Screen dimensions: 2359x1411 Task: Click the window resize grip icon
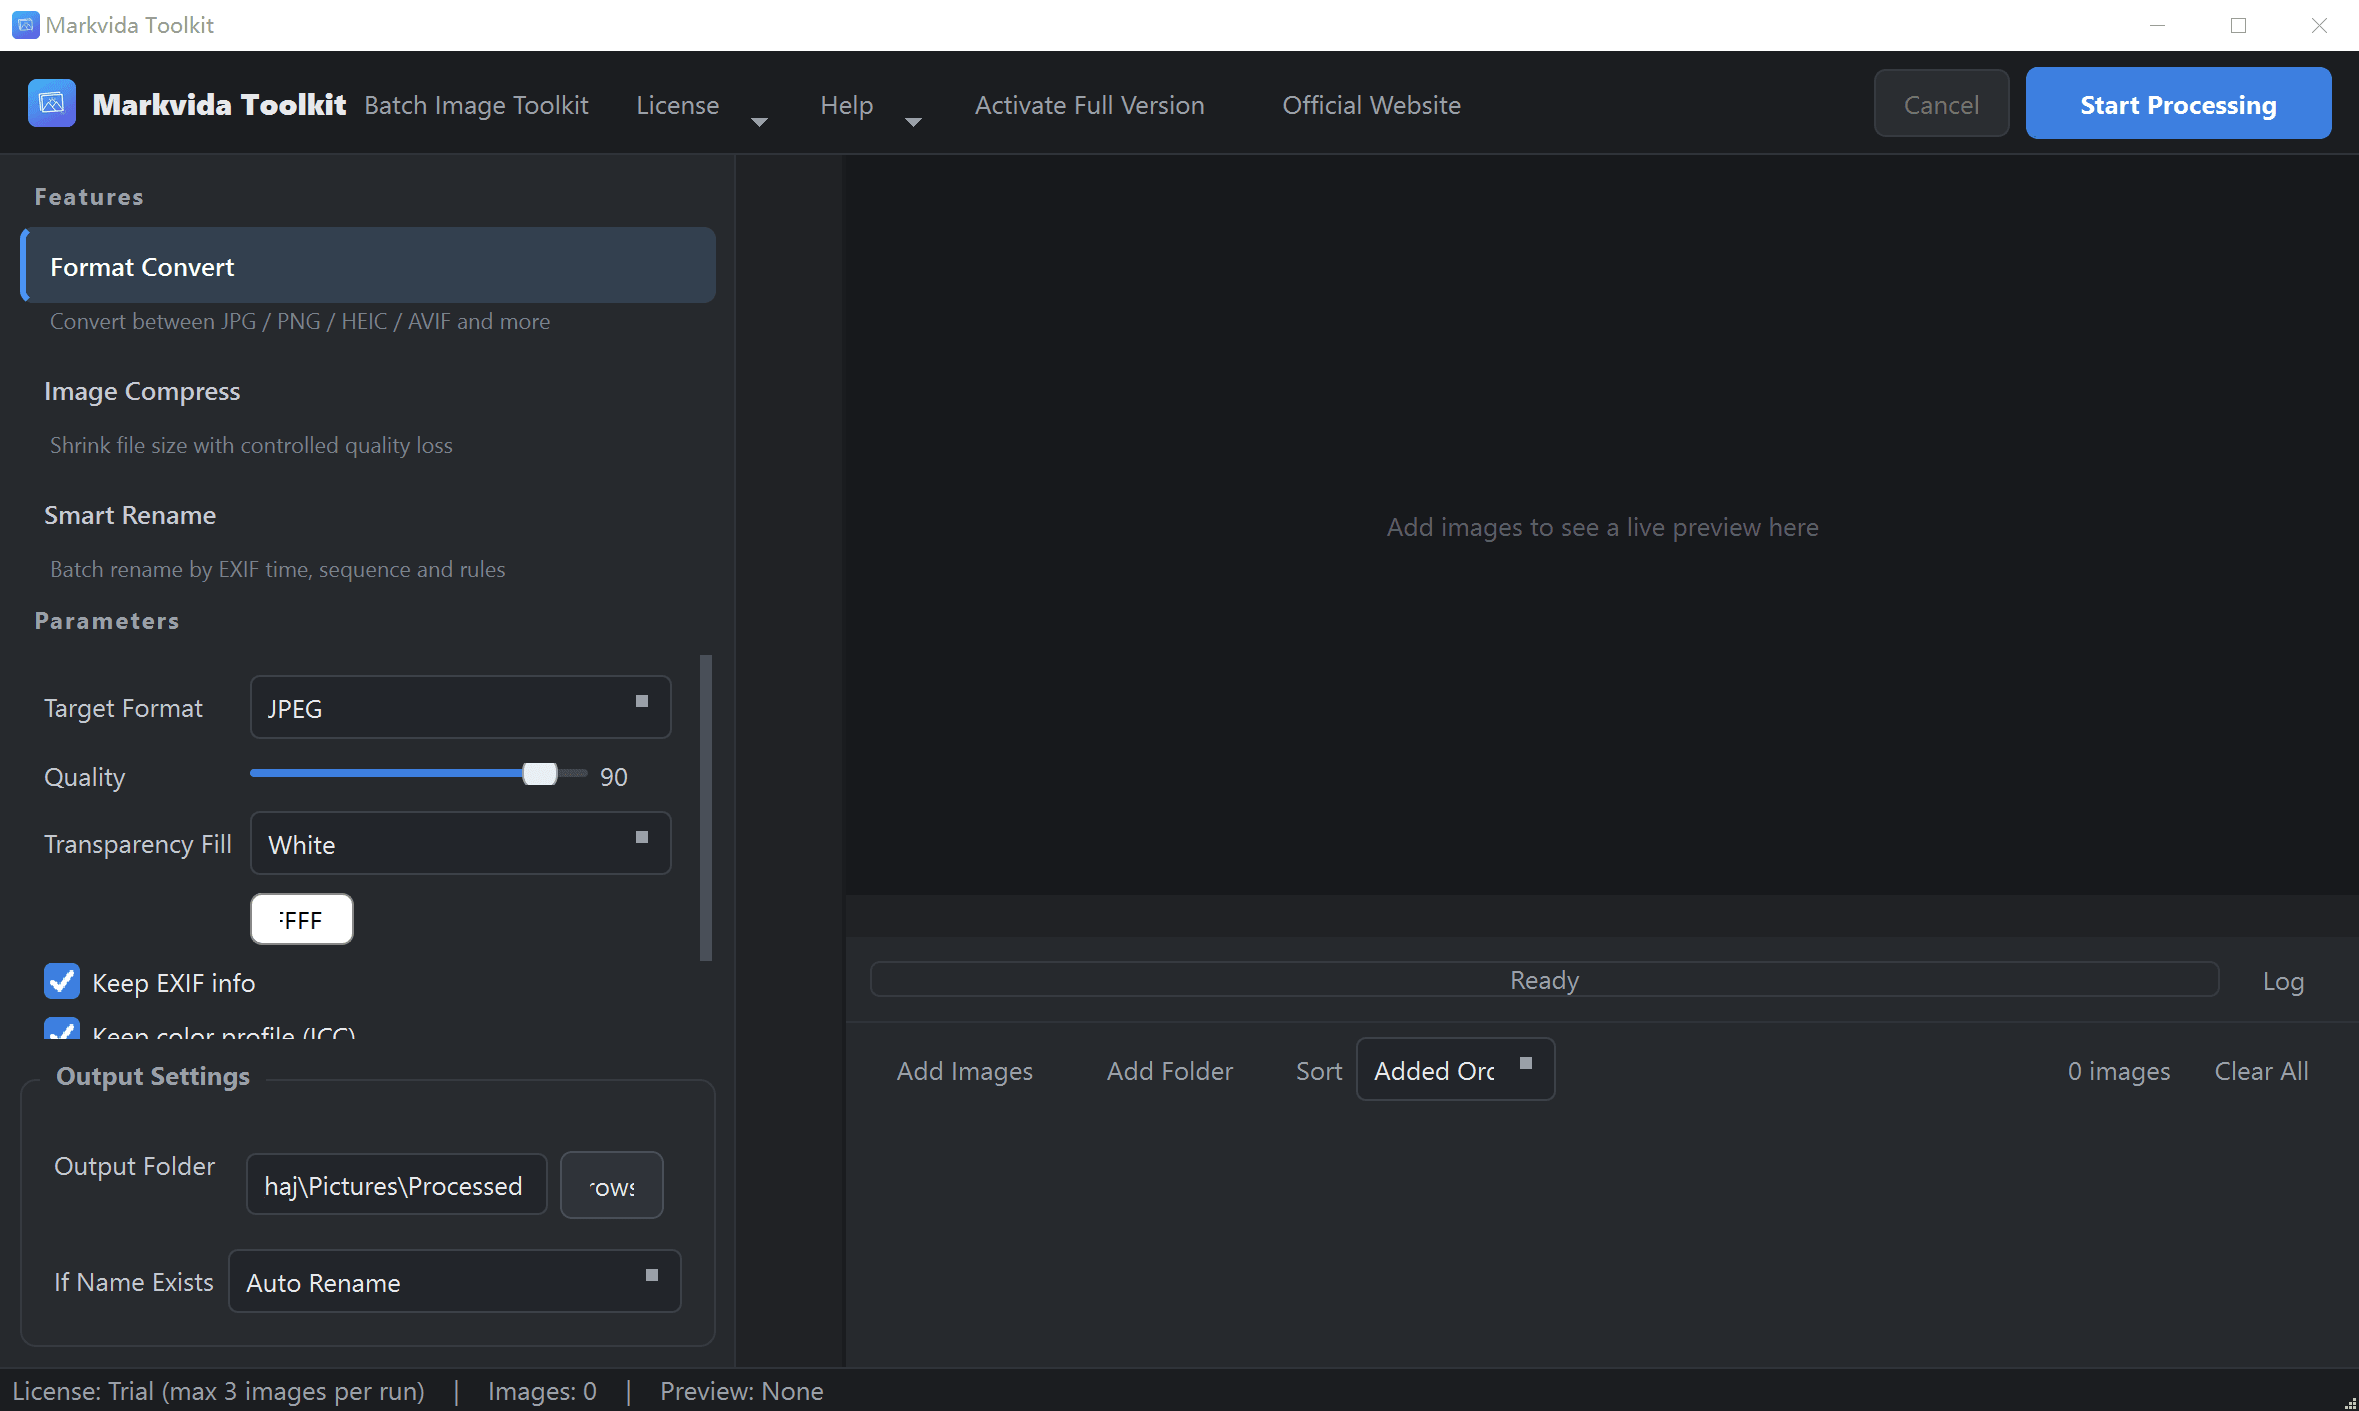[x=2350, y=1402]
